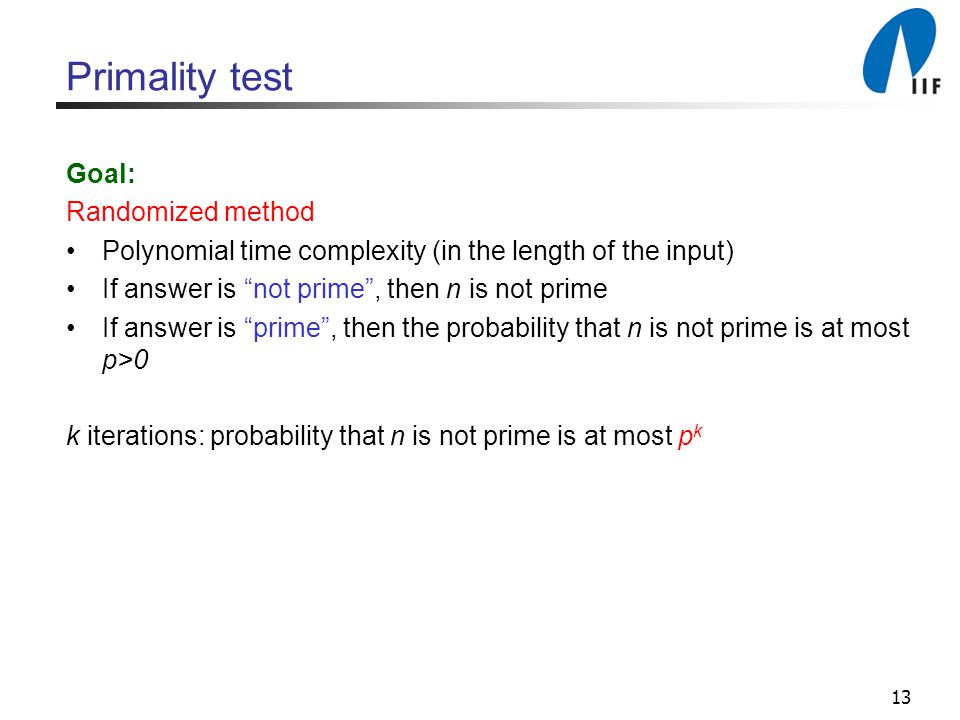Screen dimensions: 960x720
Task: Click the 'Primality test' slide title
Action: [x=179, y=78]
